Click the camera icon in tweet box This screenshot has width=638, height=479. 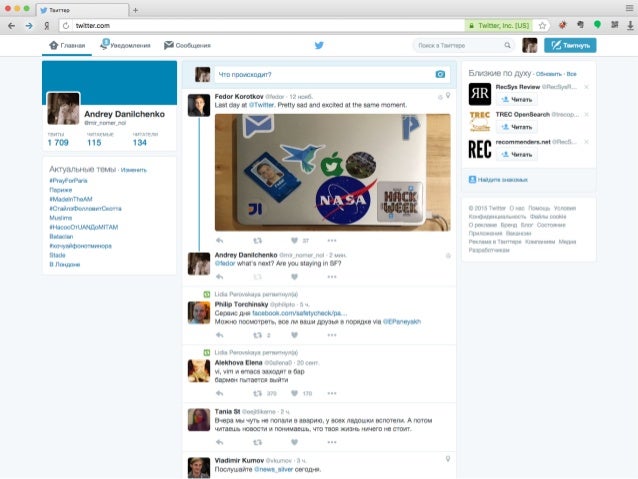tap(440, 74)
